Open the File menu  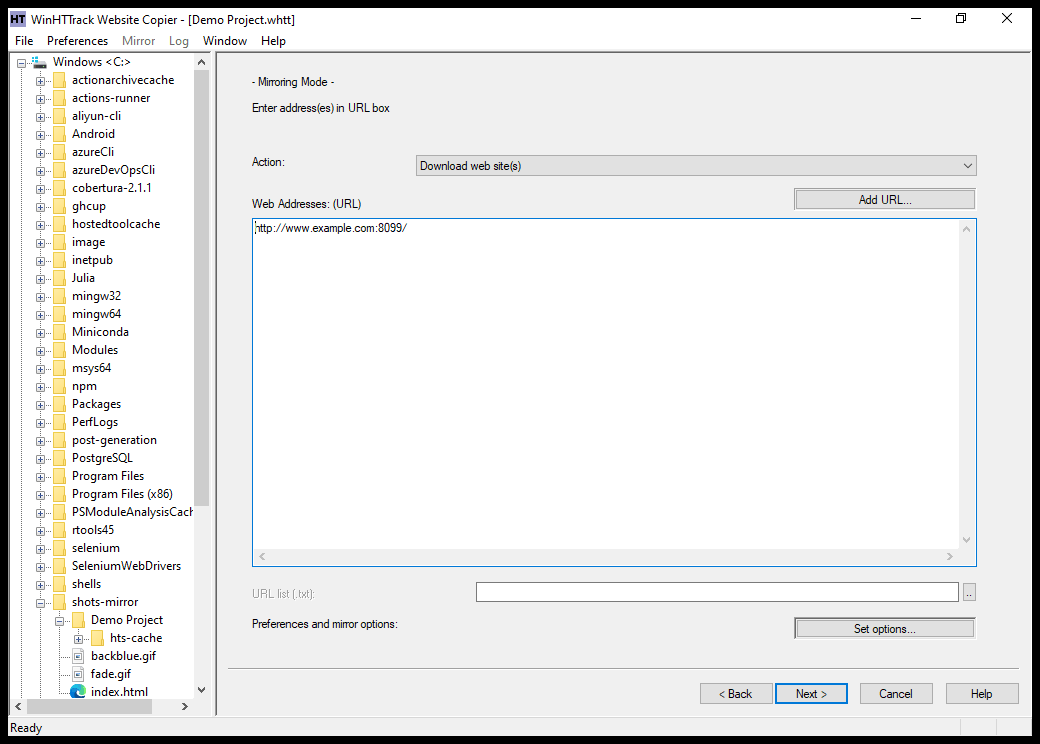click(x=24, y=41)
